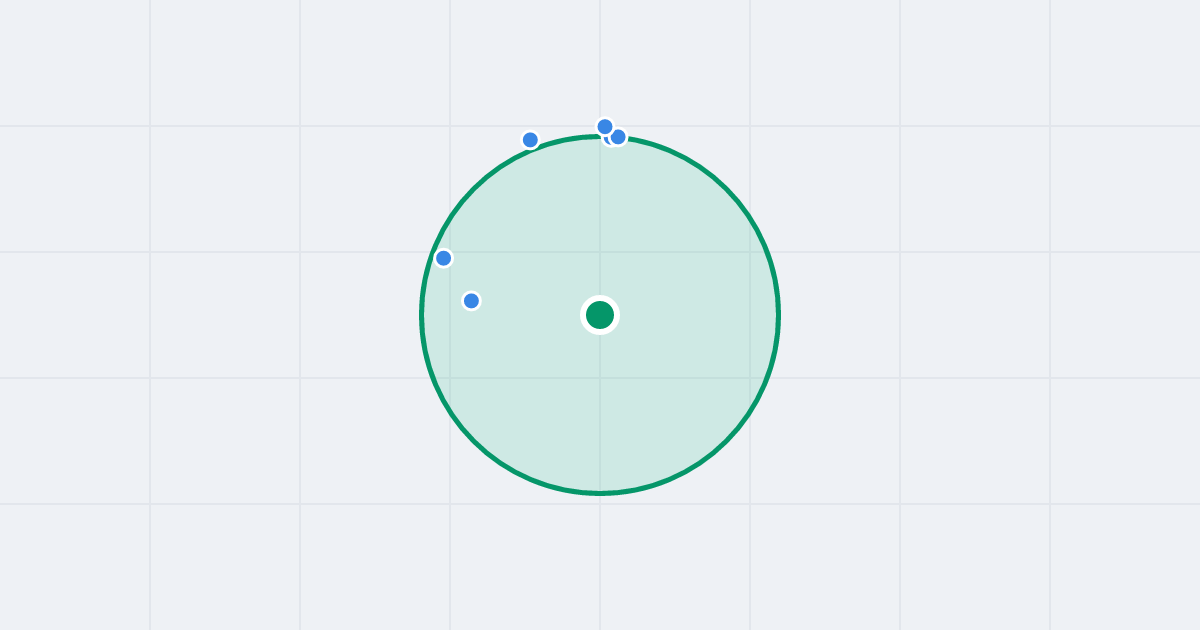Select the rightmost blue dot in the top cluster

coord(618,137)
